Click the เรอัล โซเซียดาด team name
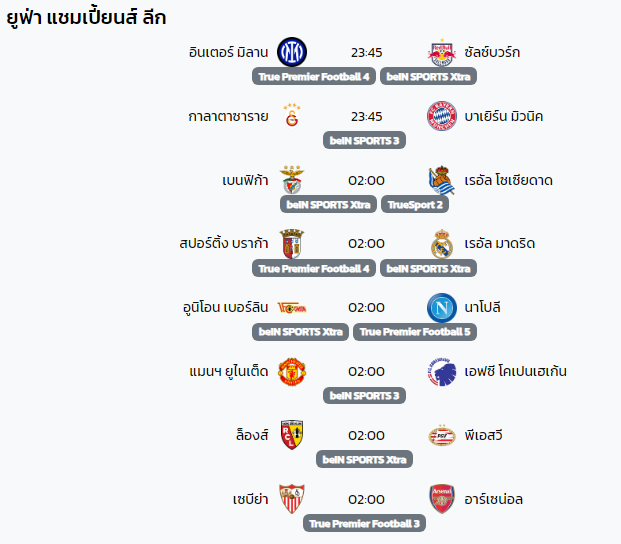 click(x=508, y=180)
